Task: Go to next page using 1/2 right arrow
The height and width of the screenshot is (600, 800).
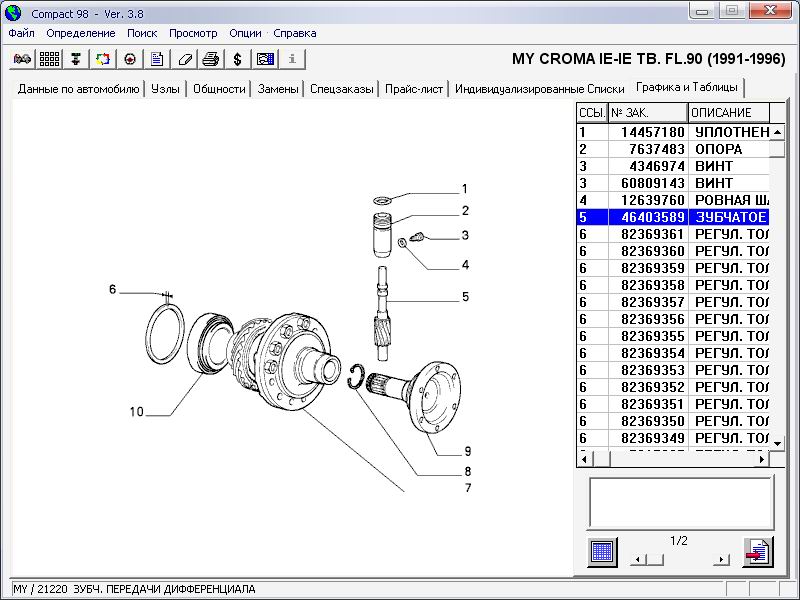Action: click(721, 559)
